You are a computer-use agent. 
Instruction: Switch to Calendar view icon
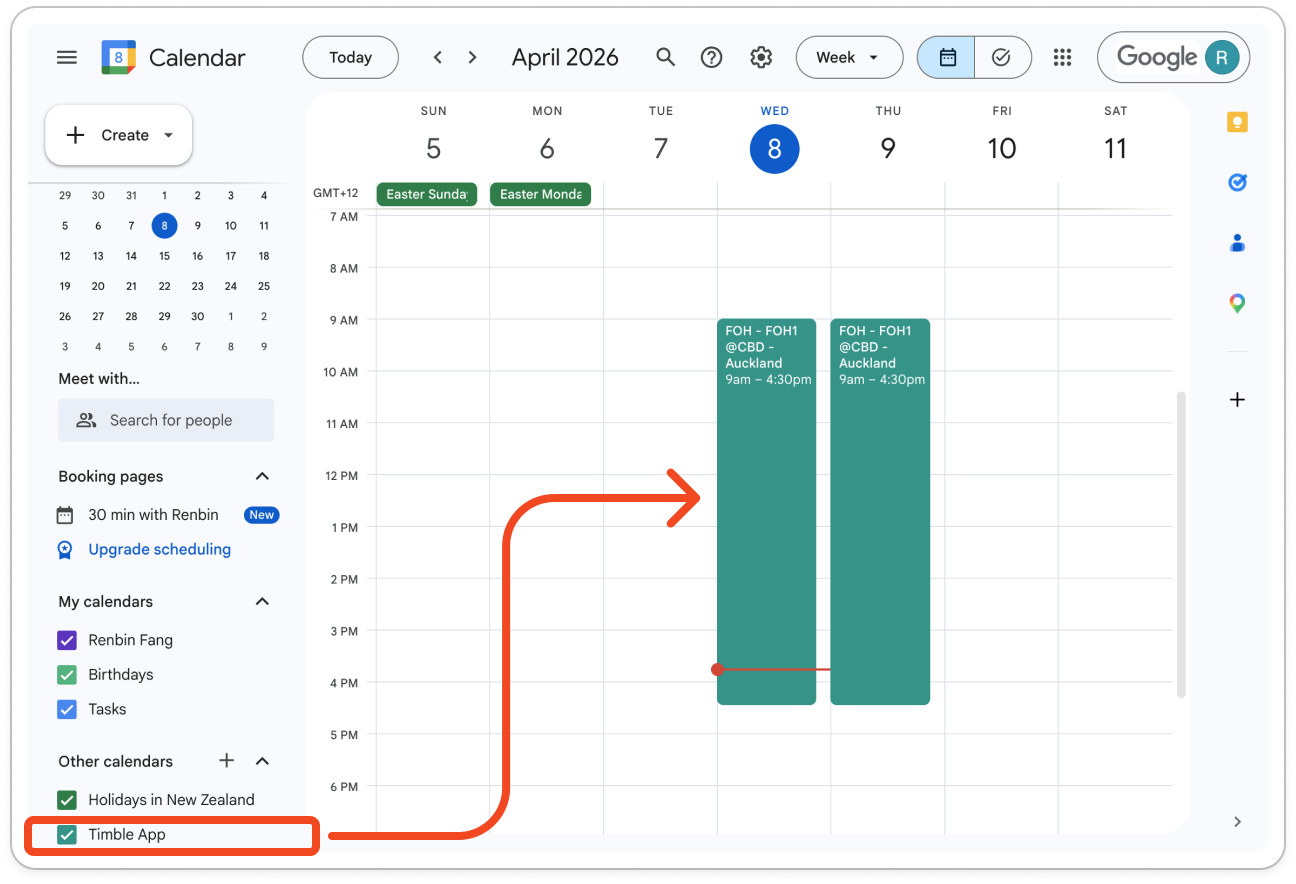tap(947, 57)
